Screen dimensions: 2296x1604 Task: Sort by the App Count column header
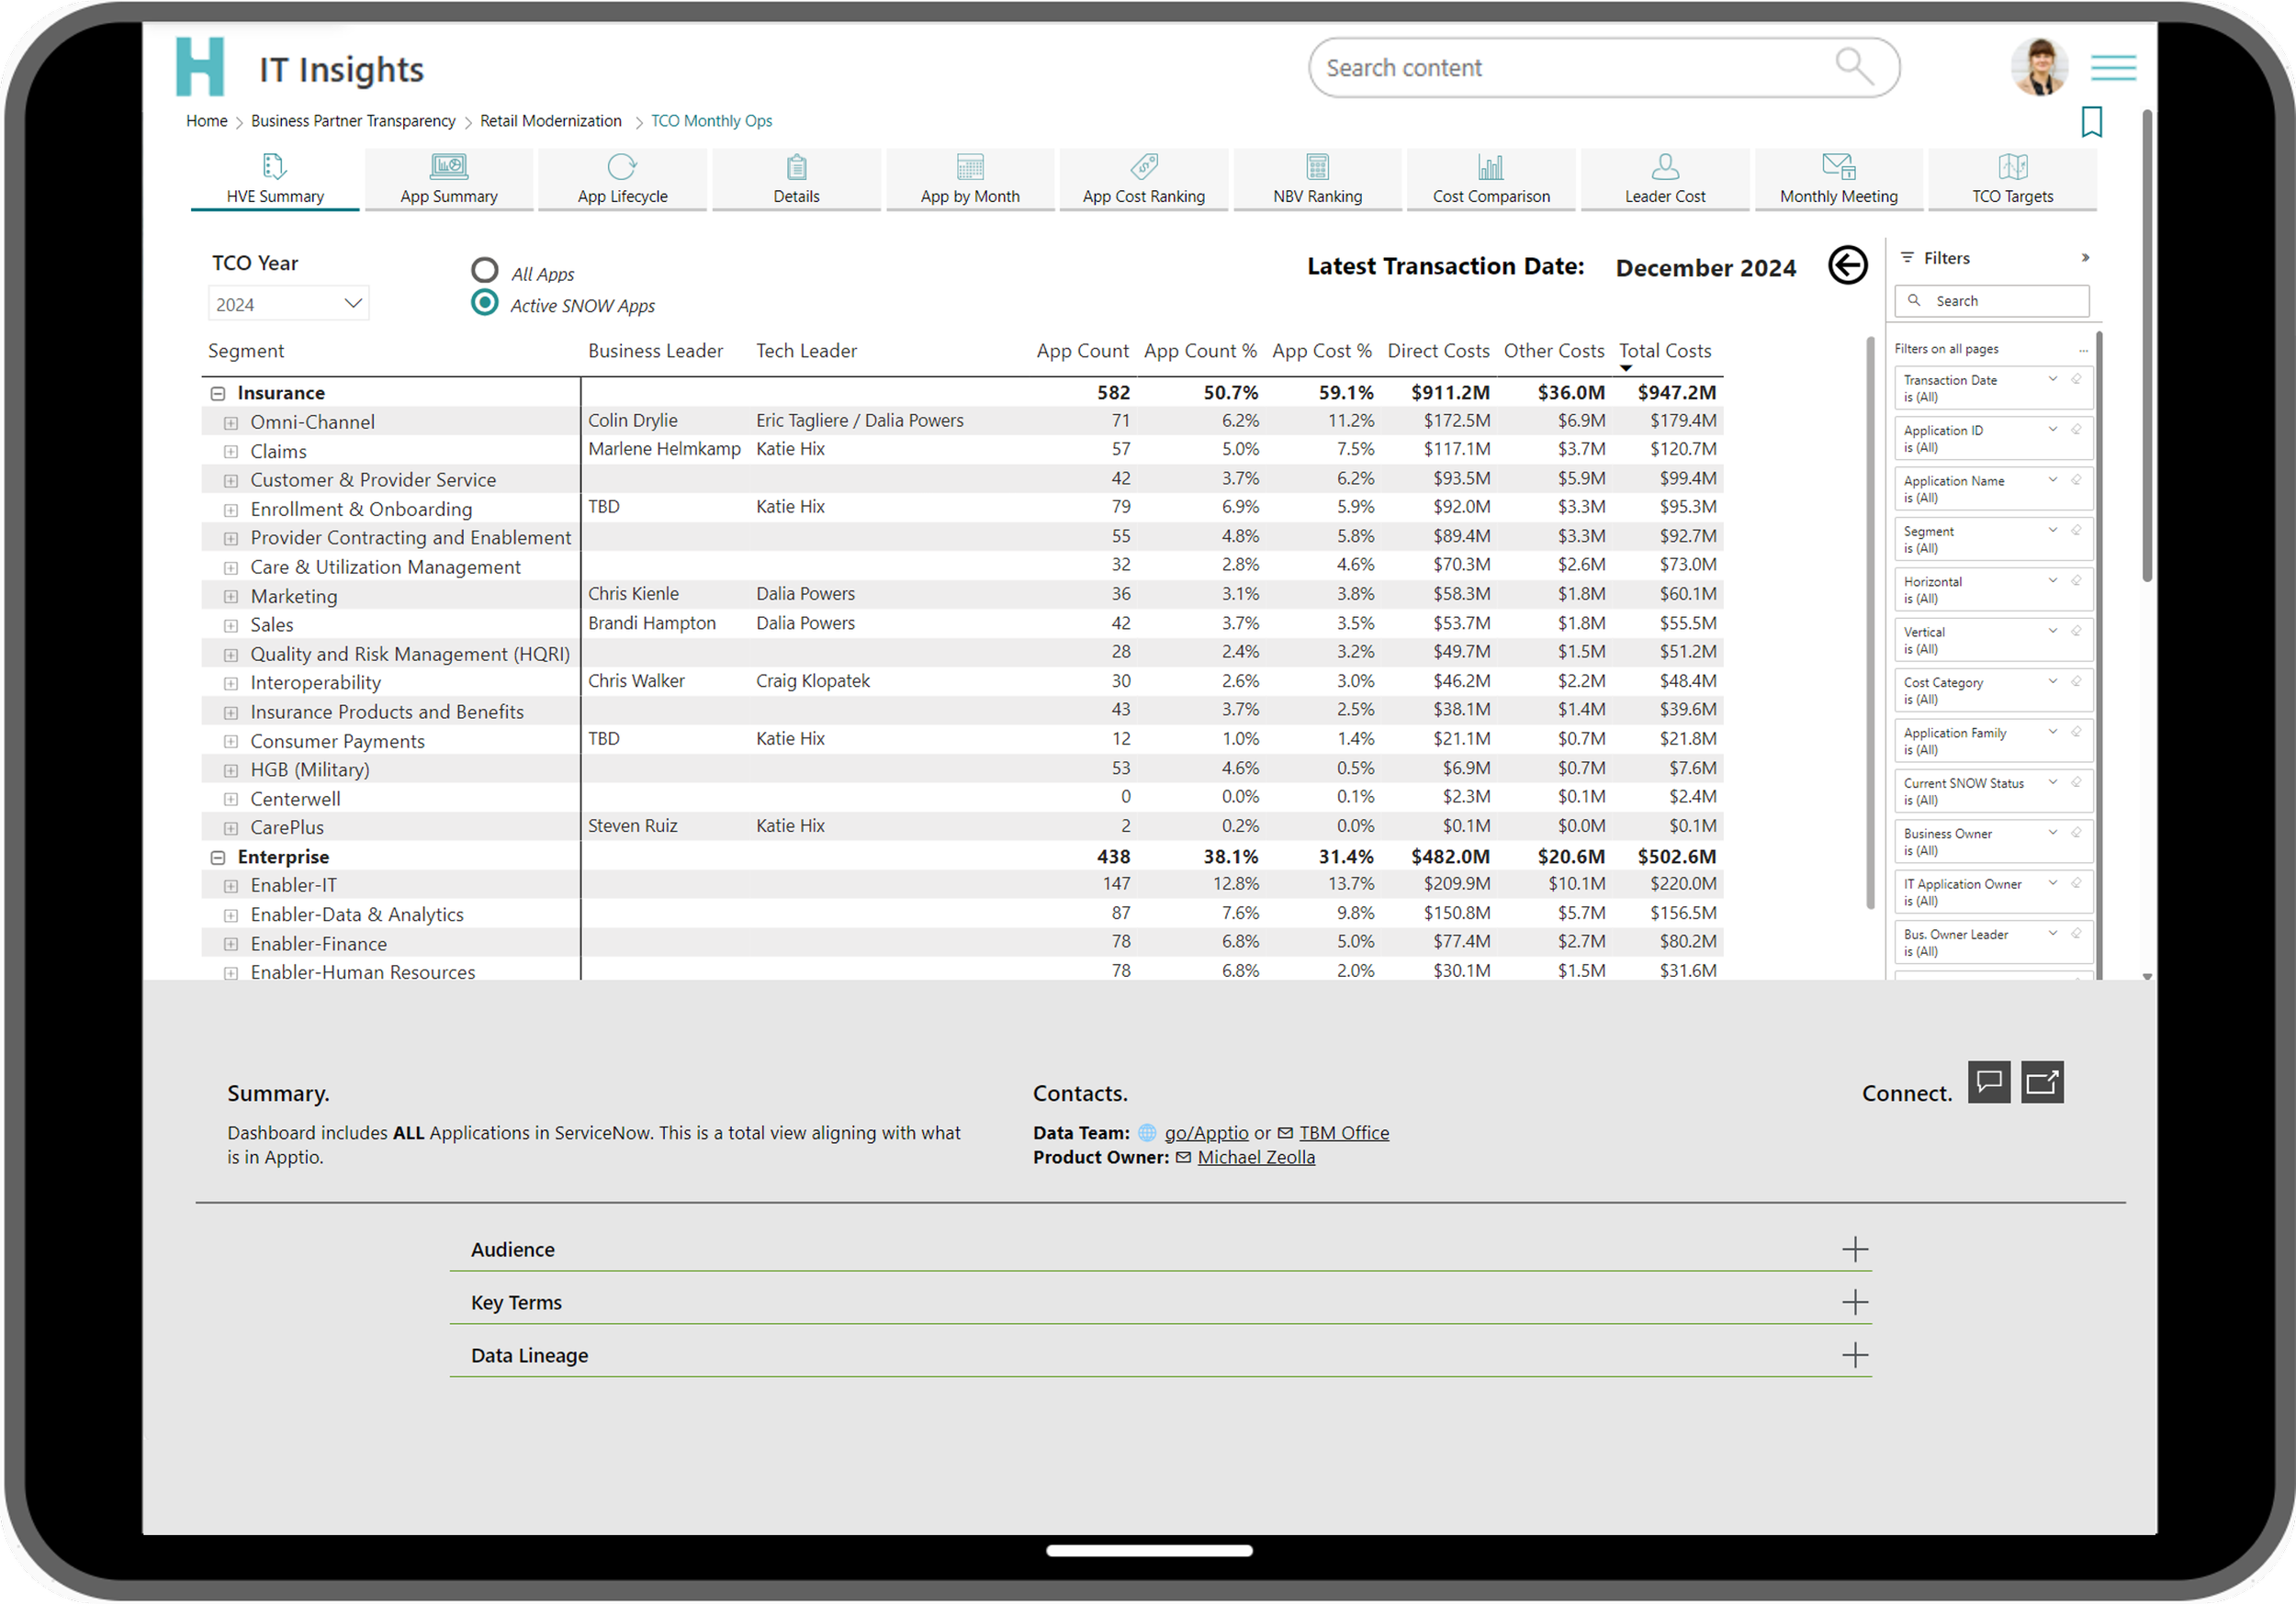[1082, 351]
